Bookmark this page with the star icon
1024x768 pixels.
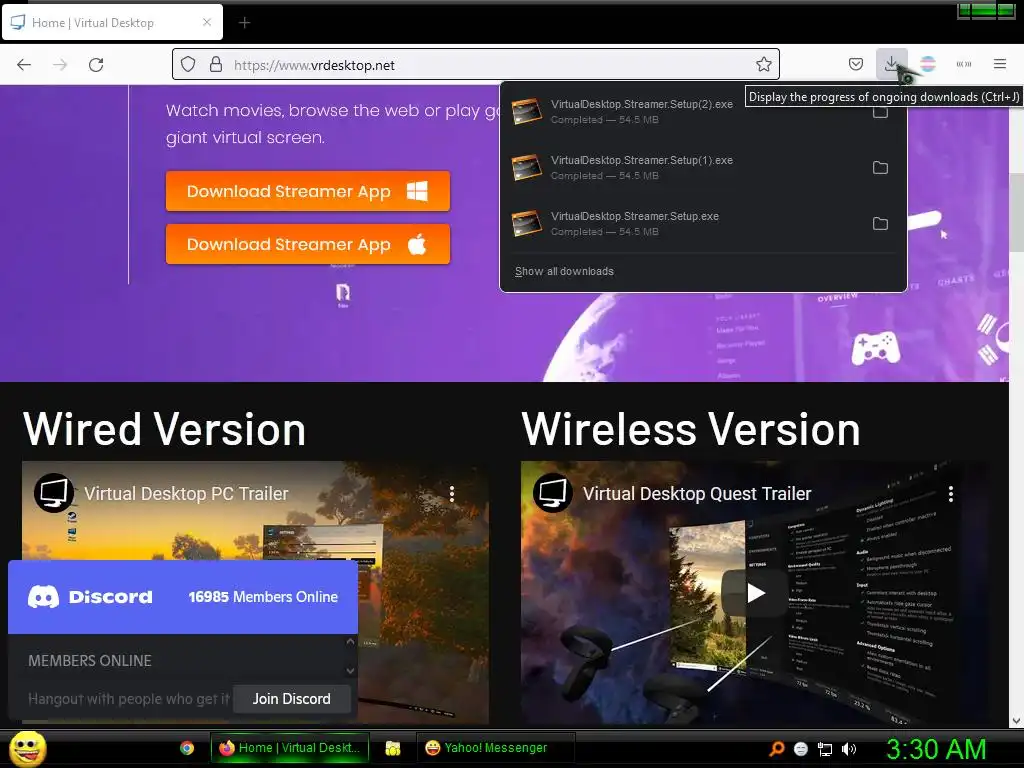coord(763,64)
